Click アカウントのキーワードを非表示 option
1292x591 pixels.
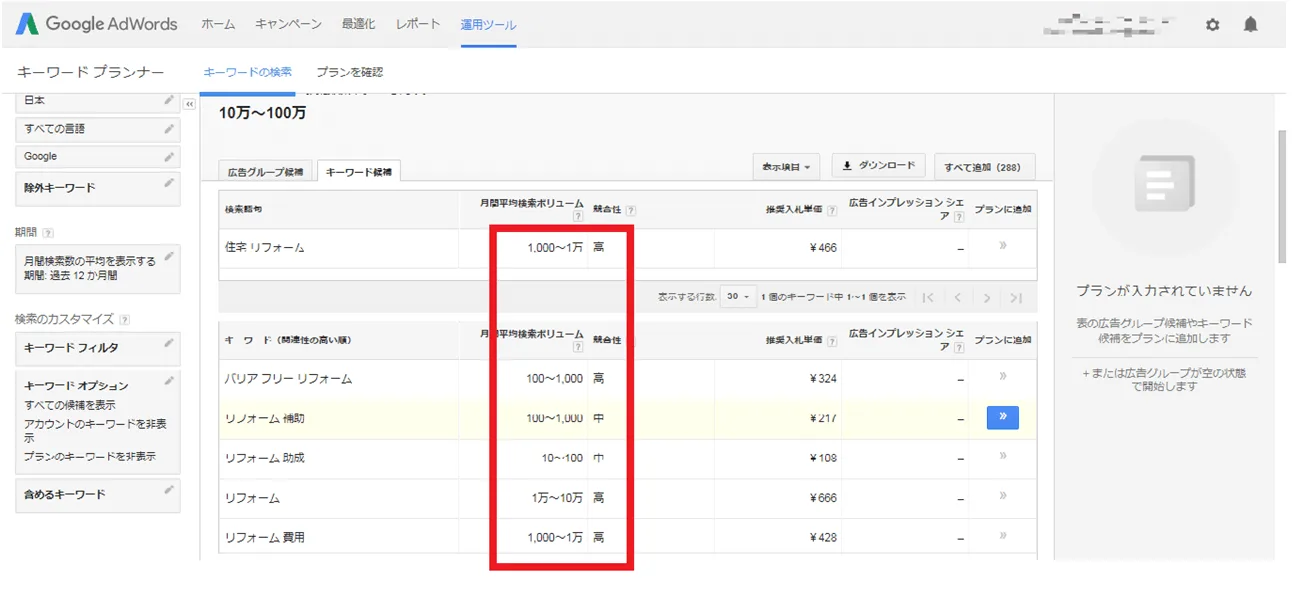pos(95,431)
